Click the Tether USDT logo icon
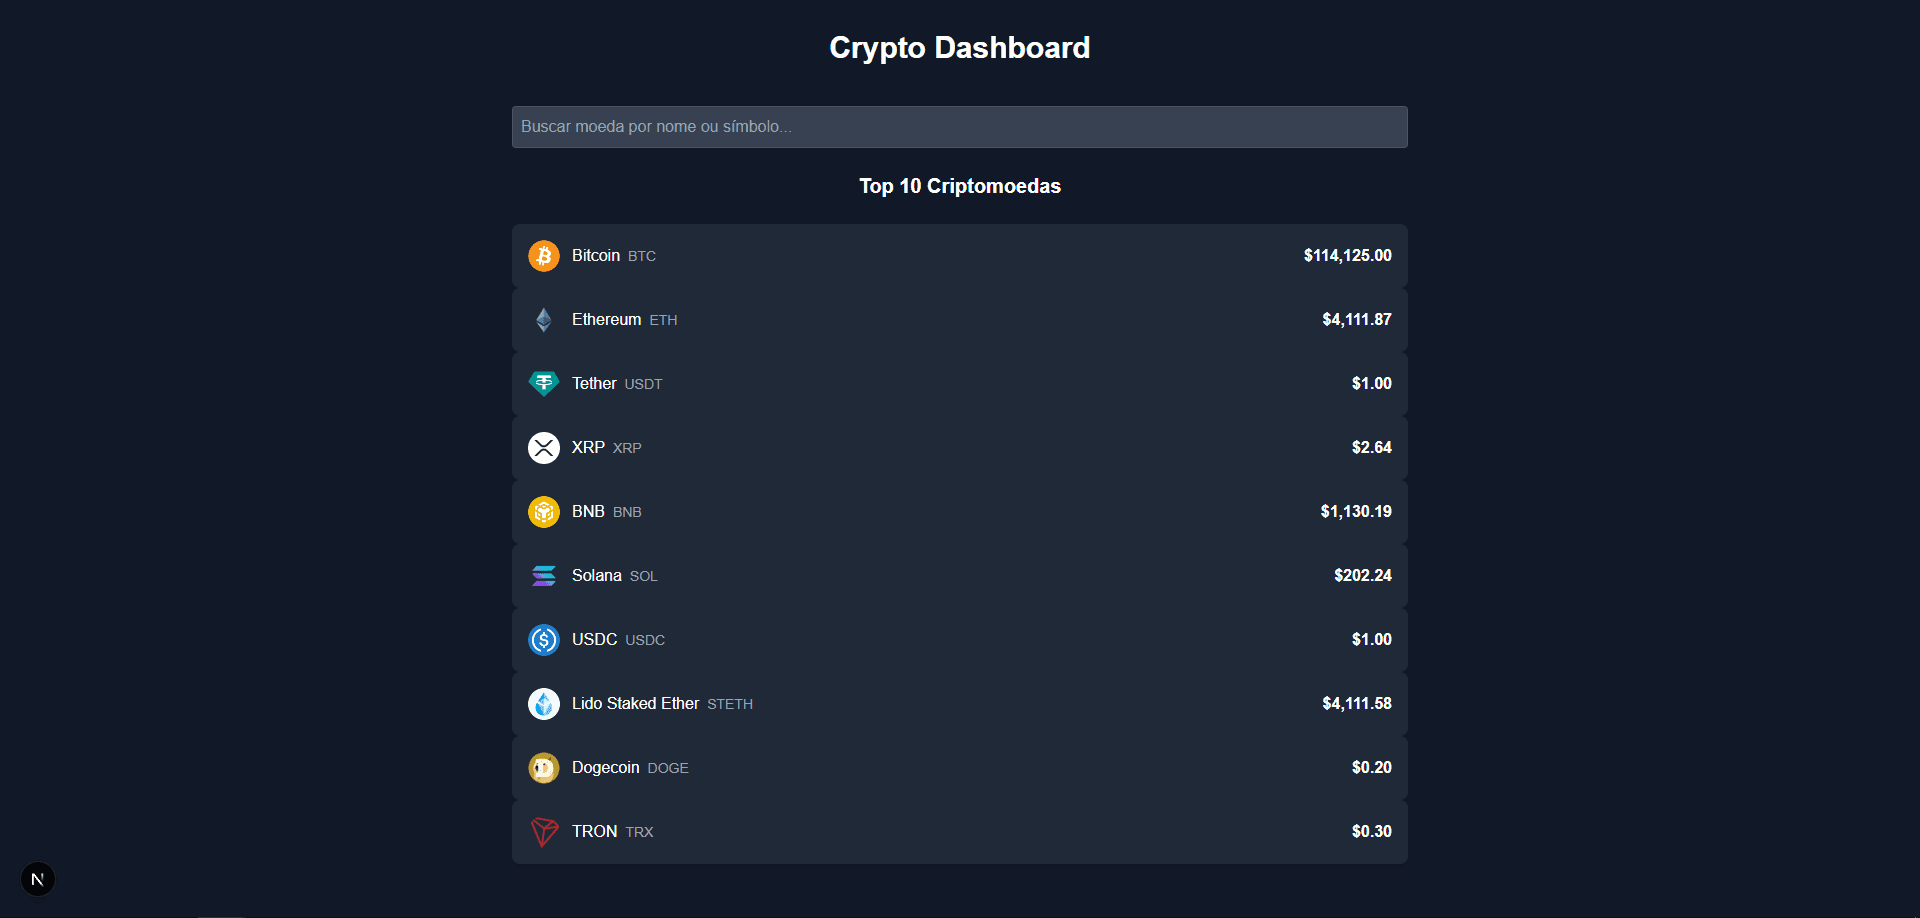The image size is (1920, 918). 544,383
